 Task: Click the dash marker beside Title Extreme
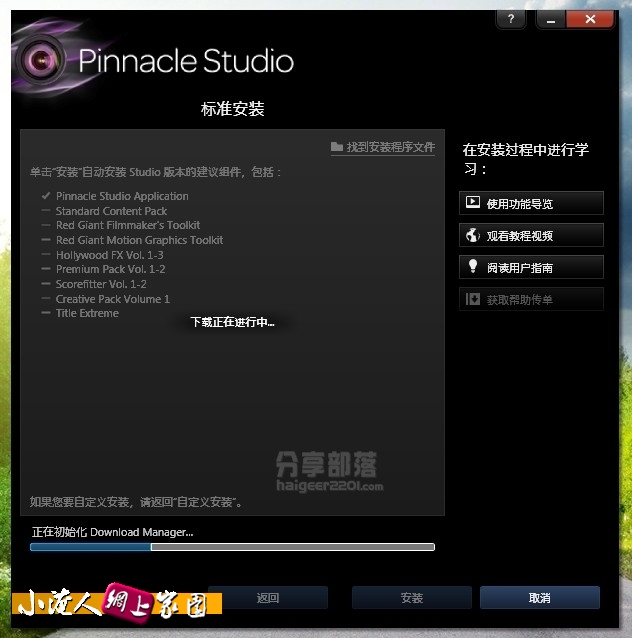coord(46,313)
